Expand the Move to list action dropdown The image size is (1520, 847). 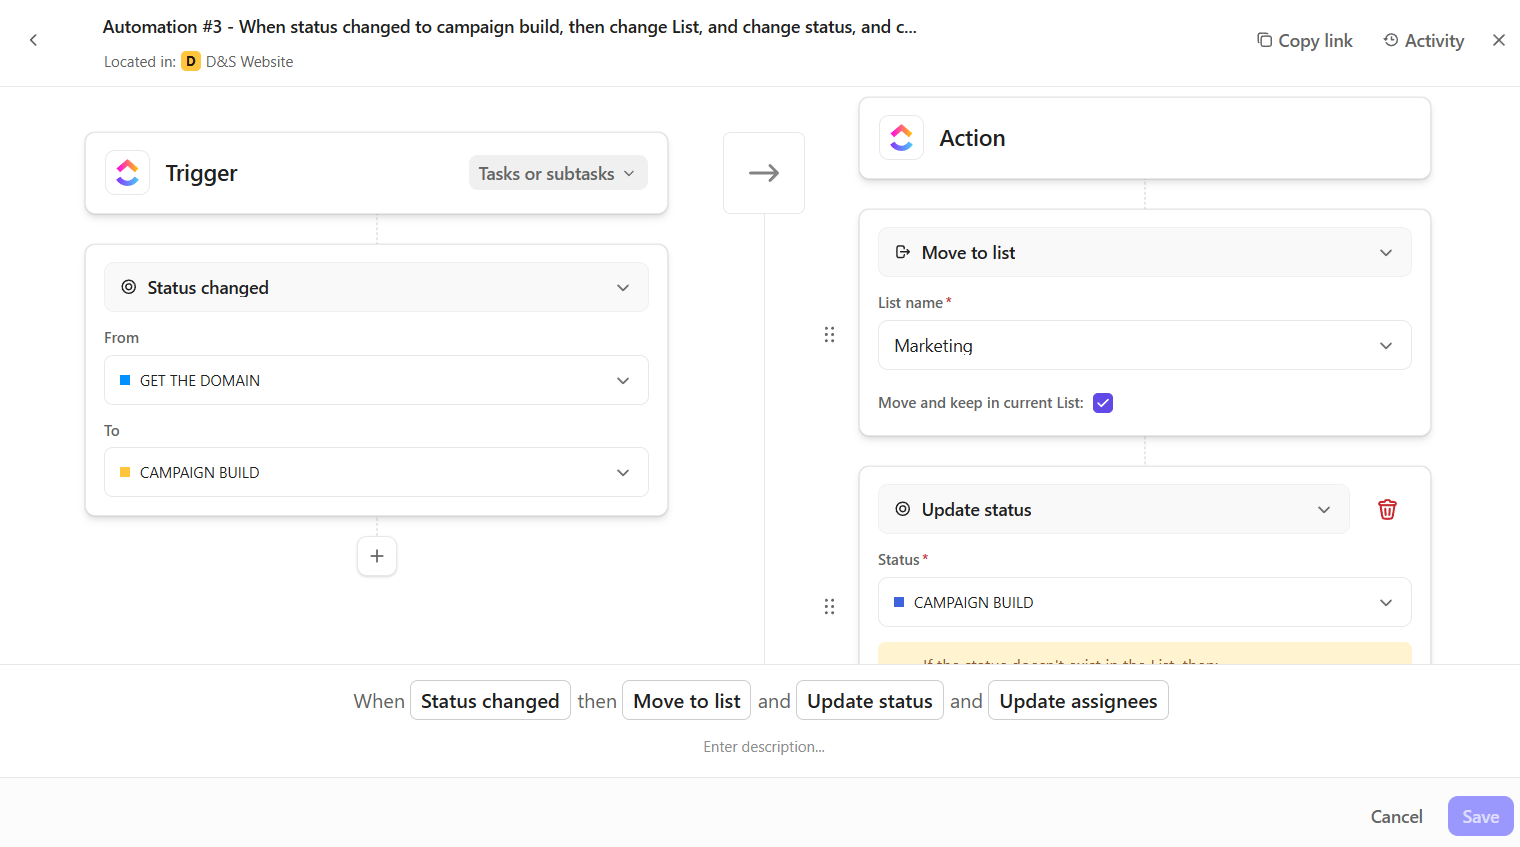click(1145, 252)
